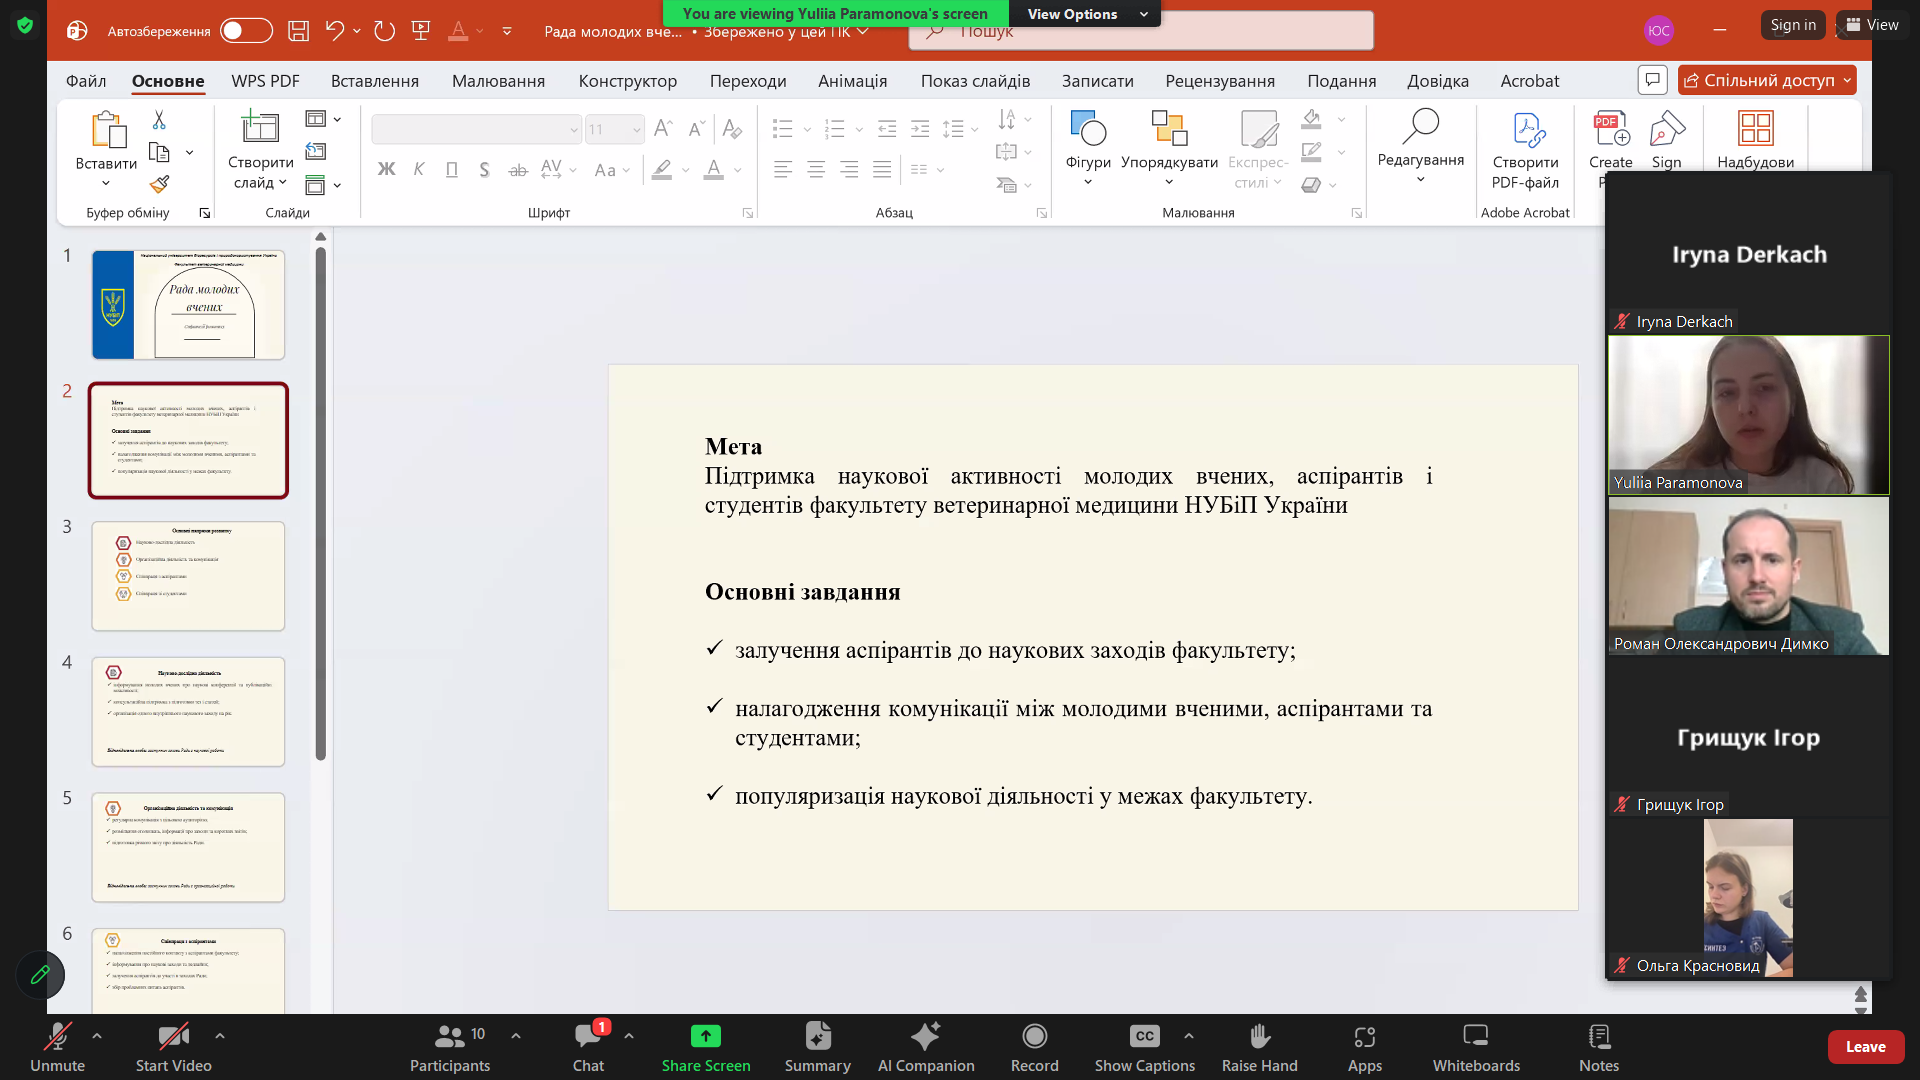
Task: Click the Chat icon with notification badge
Action: pos(588,1036)
